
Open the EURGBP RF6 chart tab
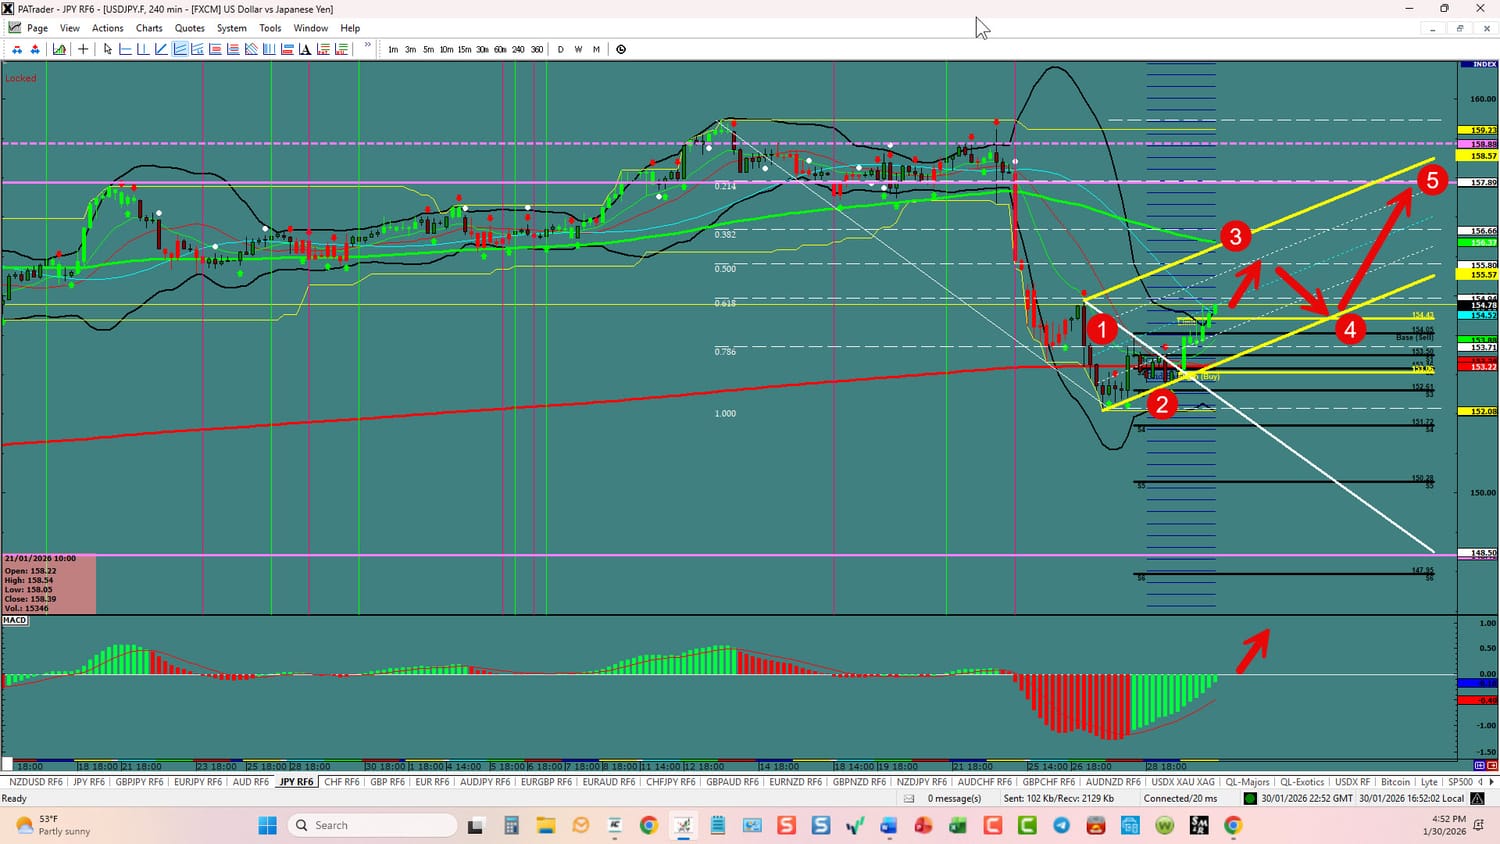click(x=546, y=782)
